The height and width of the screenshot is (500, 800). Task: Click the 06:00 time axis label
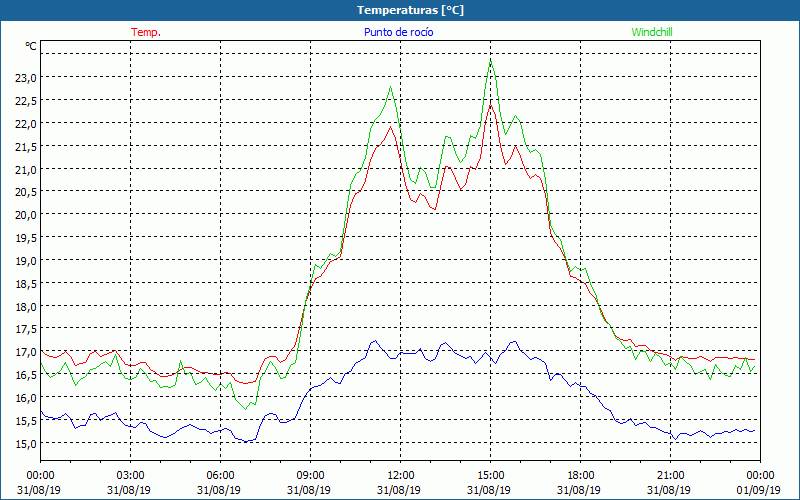[220, 476]
